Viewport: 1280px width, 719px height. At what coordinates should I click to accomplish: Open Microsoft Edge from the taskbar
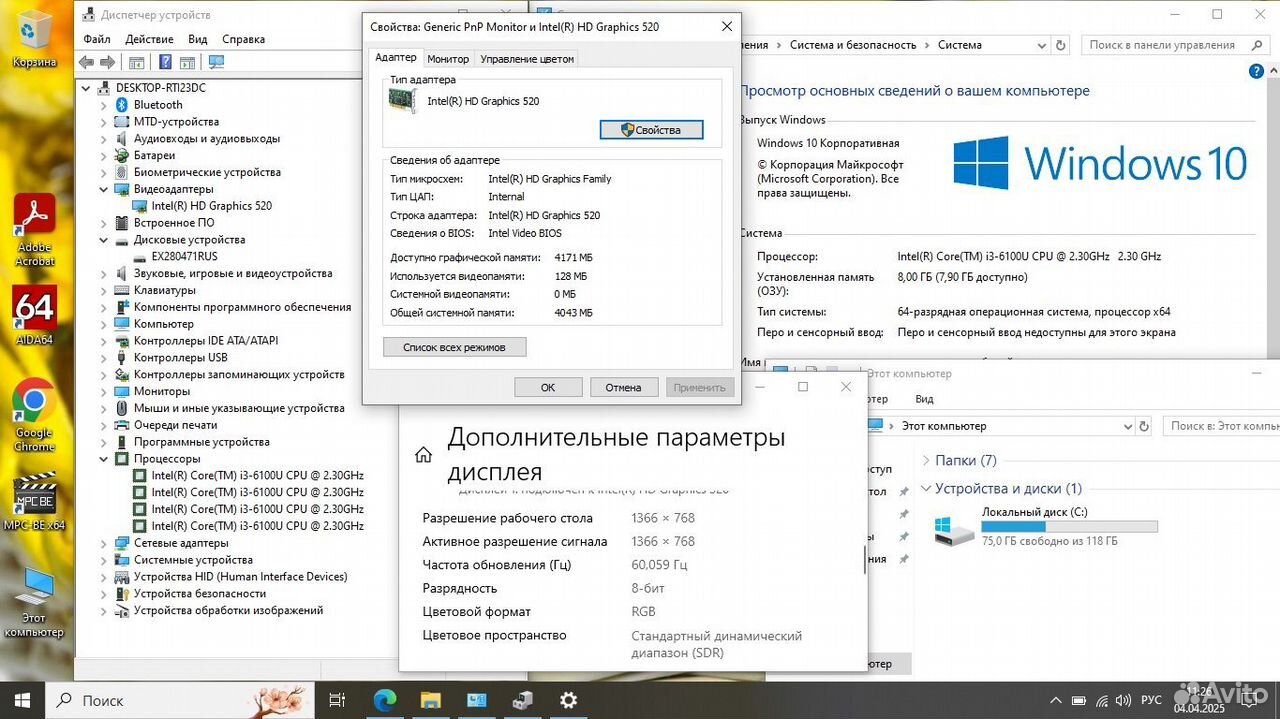click(385, 700)
